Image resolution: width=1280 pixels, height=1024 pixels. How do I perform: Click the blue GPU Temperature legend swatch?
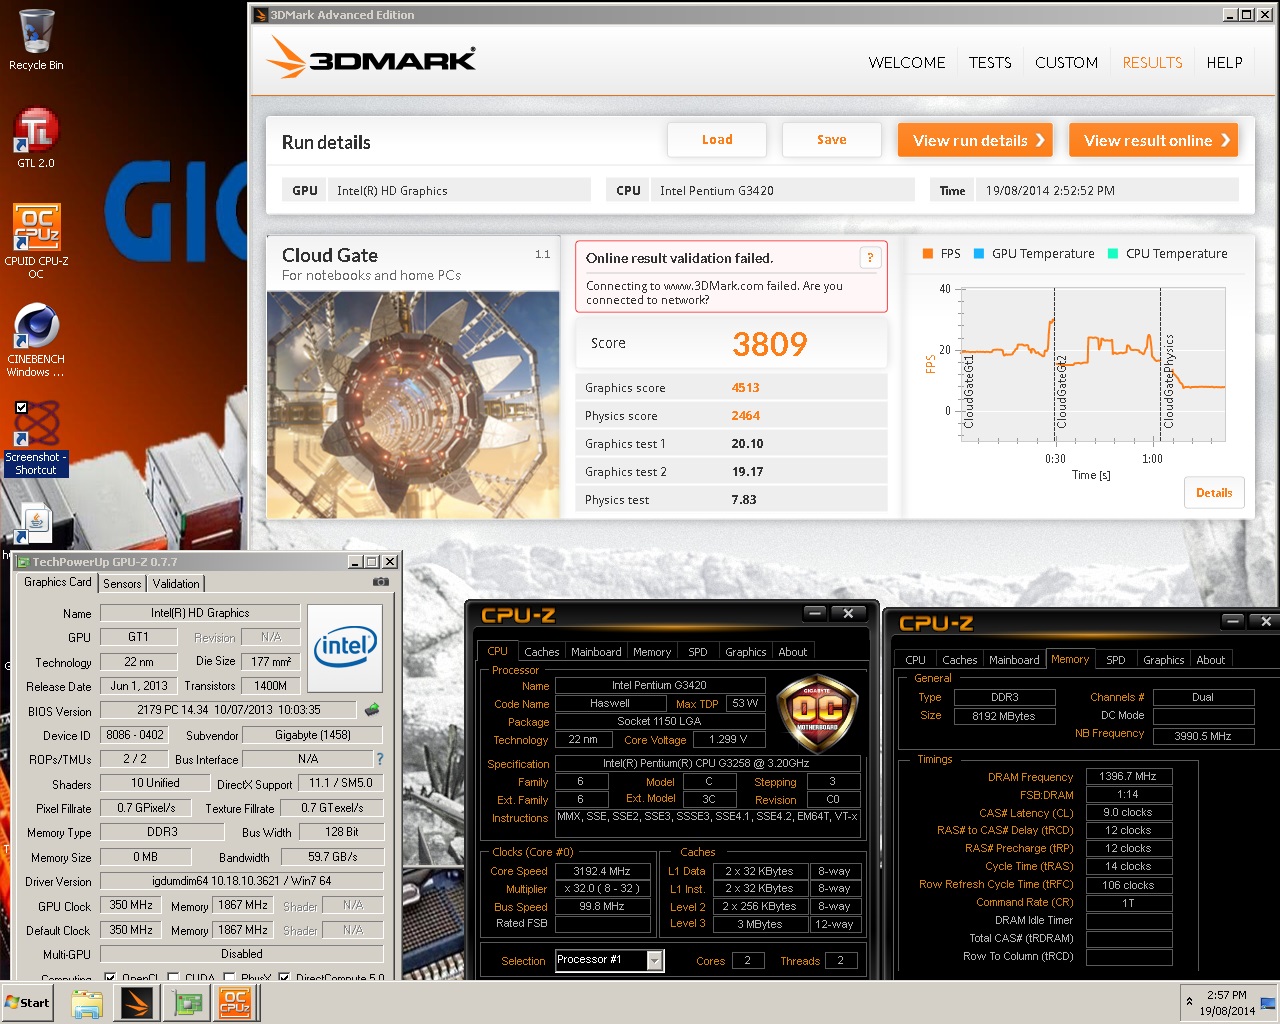979,254
